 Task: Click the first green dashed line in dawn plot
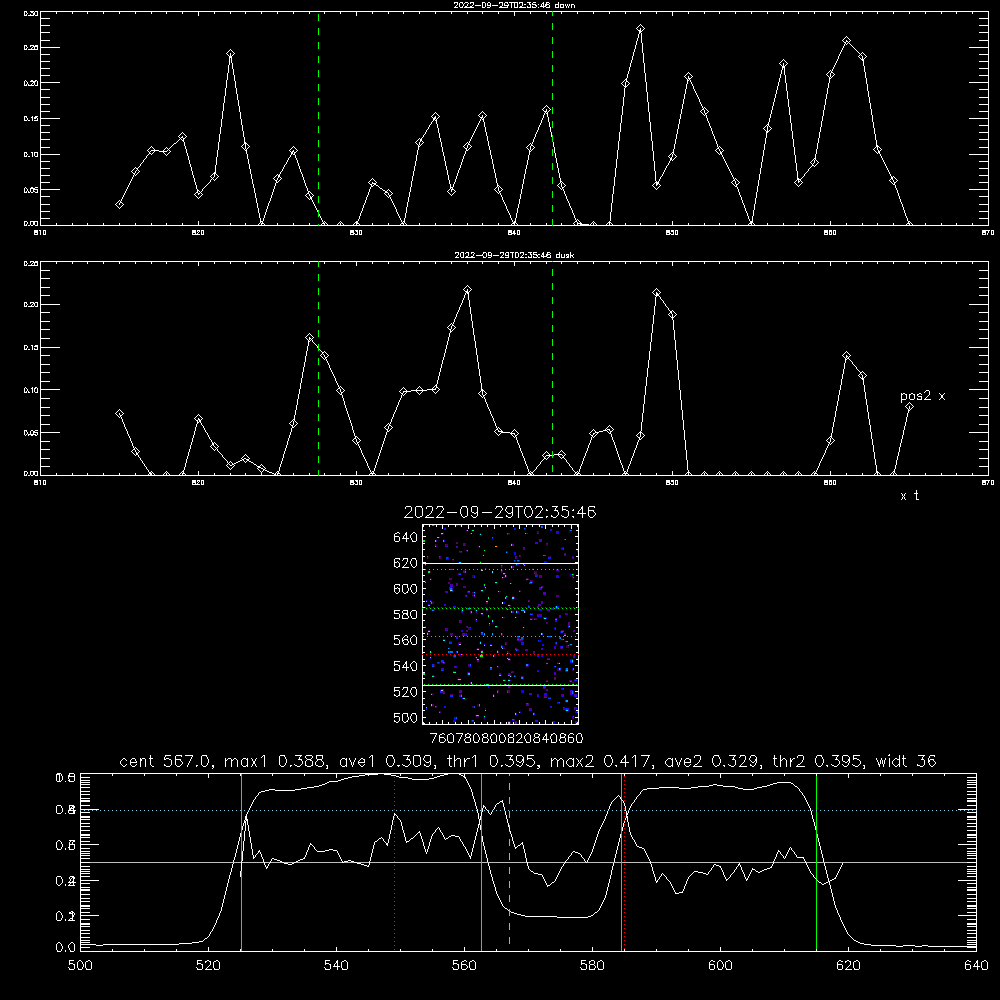[x=318, y=118]
